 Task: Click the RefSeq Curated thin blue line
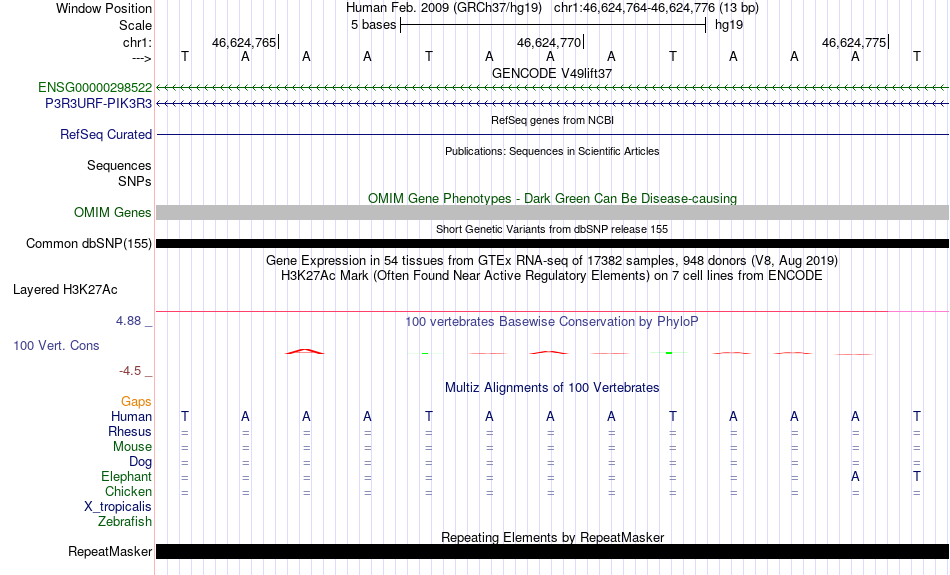pos(553,135)
